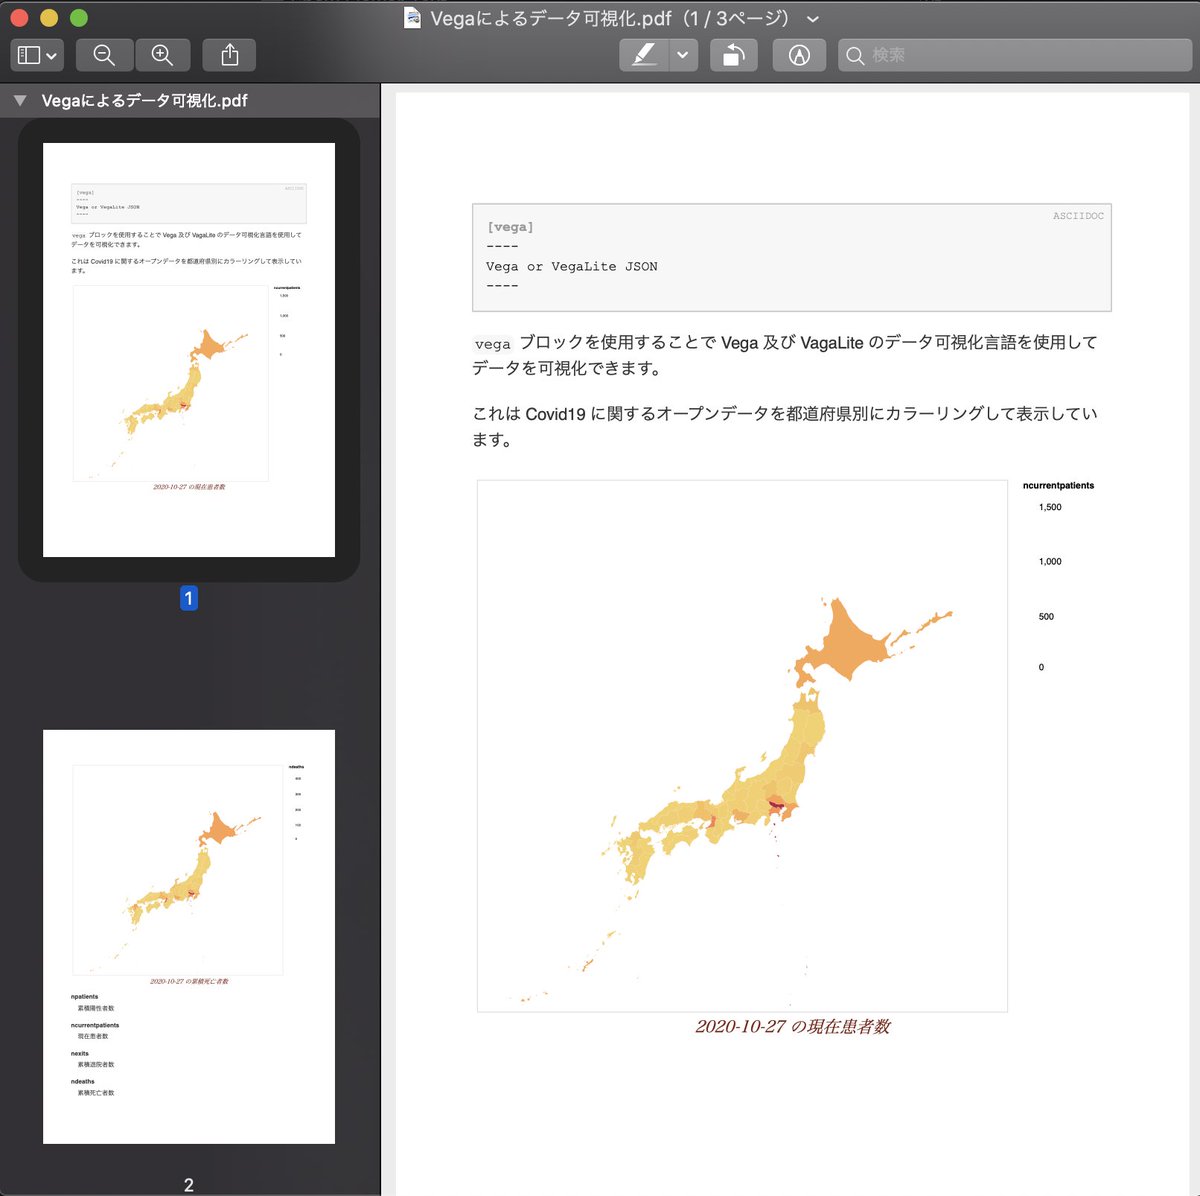Screen dimensions: 1200x1196
Task: Select the page 1 thumbnail
Action: (x=188, y=350)
